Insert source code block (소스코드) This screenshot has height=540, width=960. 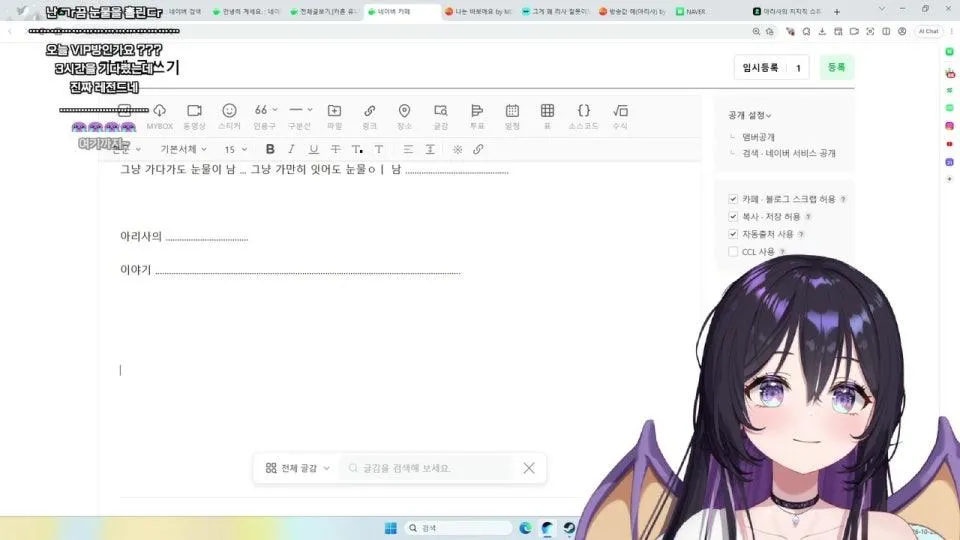click(583, 116)
